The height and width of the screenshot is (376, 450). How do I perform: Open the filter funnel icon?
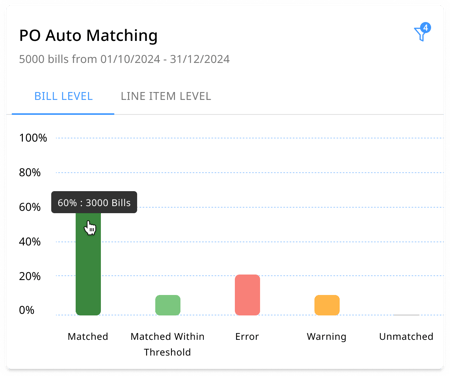pos(421,34)
